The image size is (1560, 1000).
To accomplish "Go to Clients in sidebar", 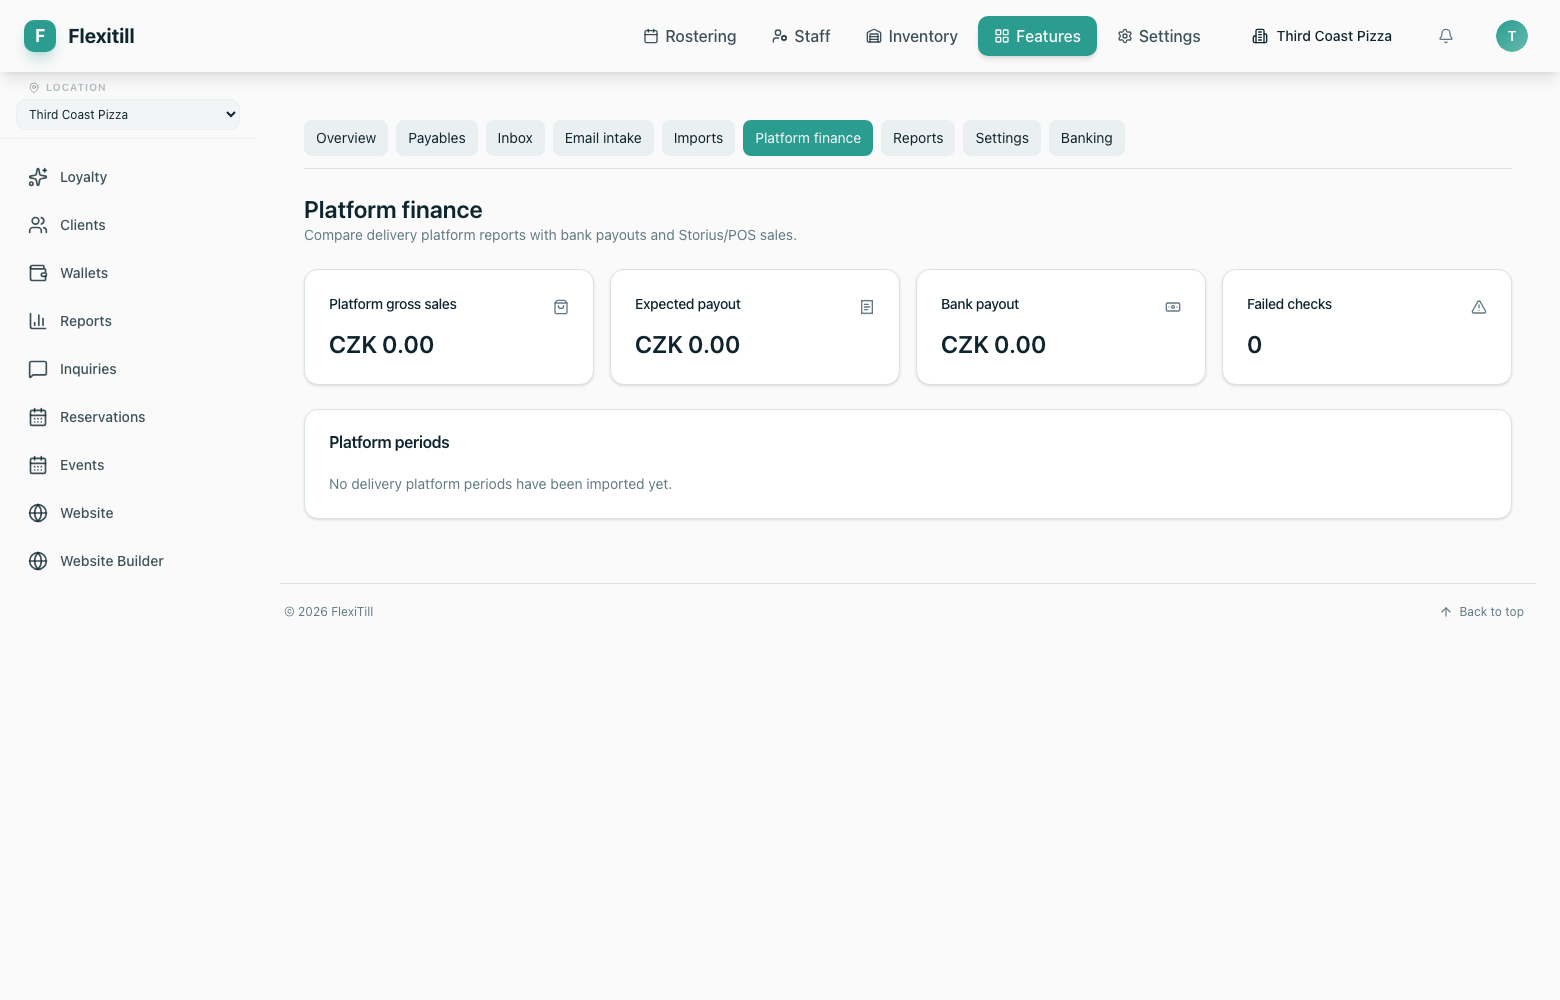I will coord(128,225).
